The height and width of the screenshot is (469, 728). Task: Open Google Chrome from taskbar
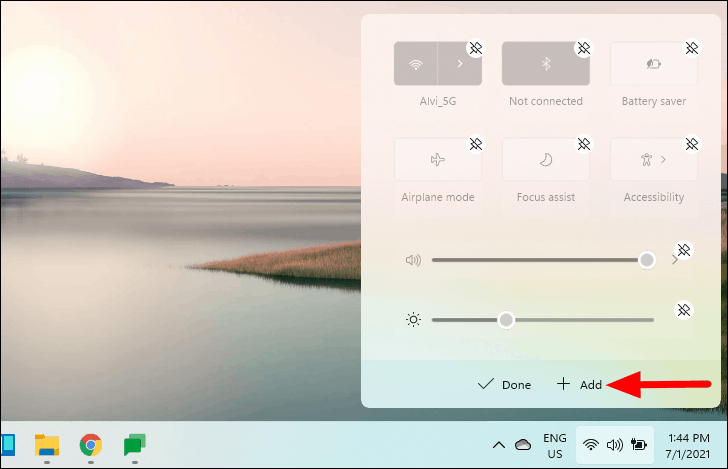tap(91, 445)
